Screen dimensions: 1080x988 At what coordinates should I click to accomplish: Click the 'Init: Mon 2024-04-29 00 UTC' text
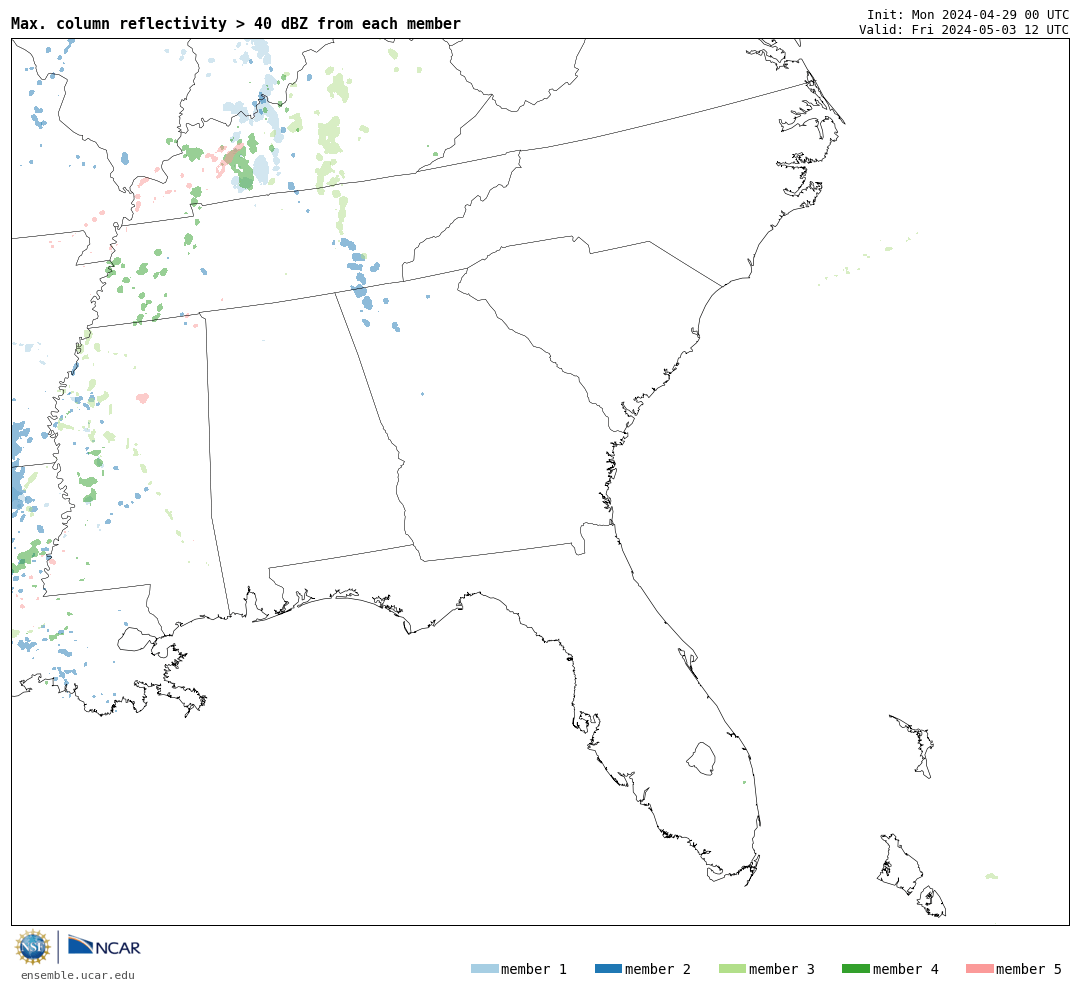pyautogui.click(x=968, y=14)
